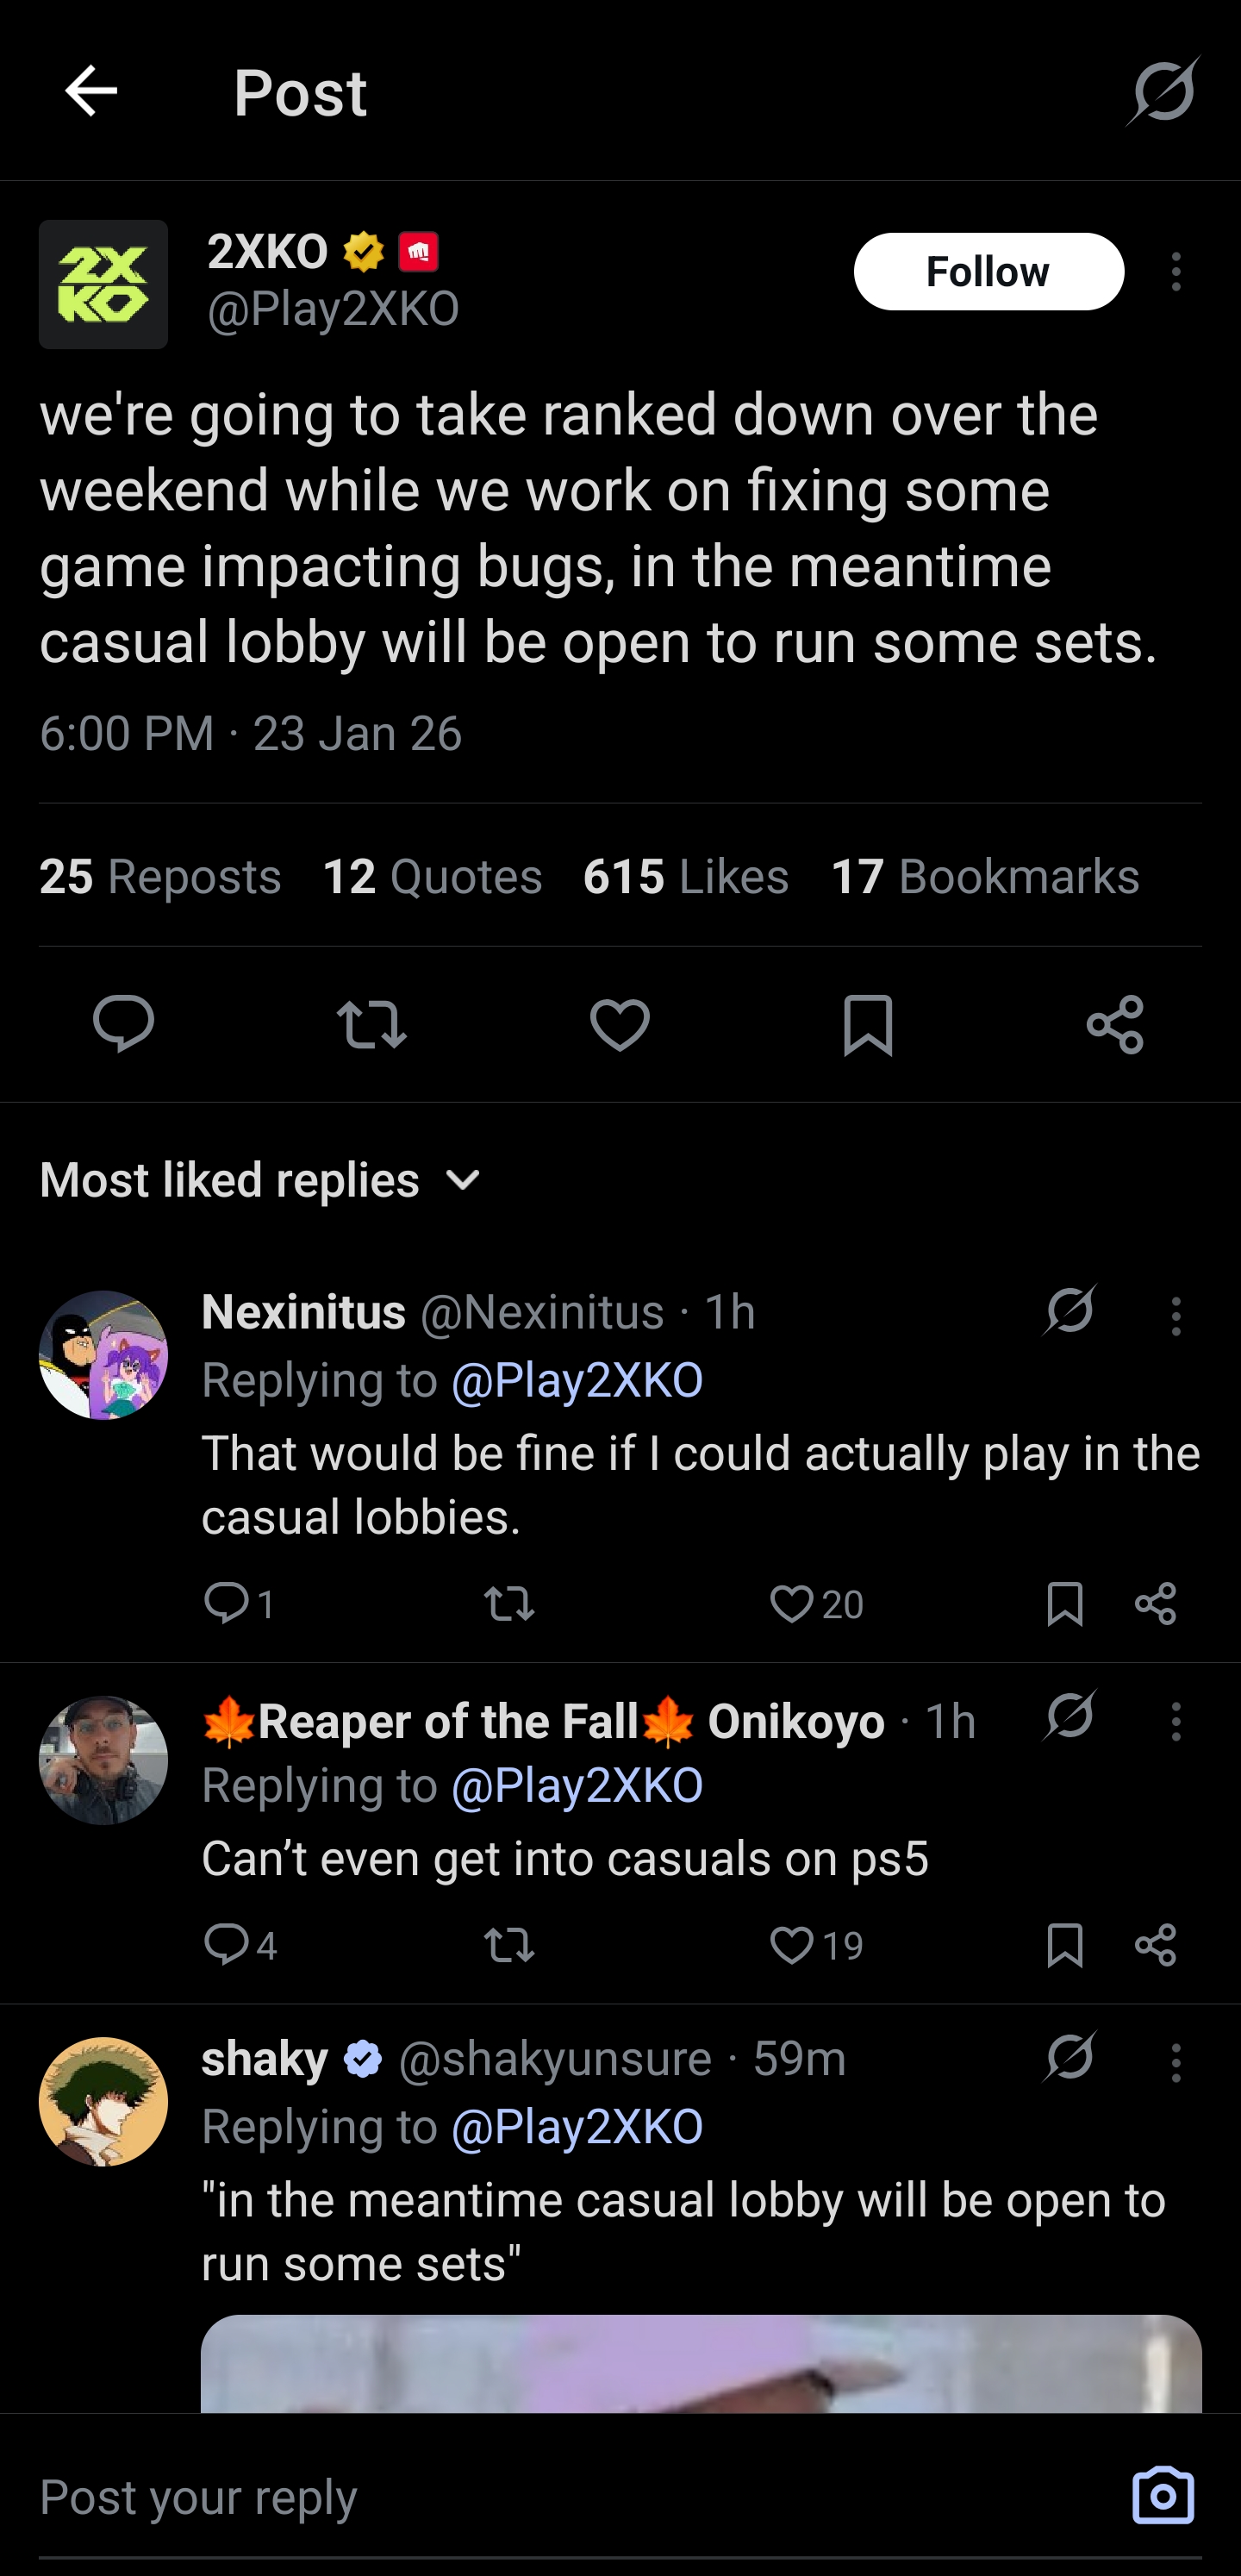This screenshot has height=2576, width=1241.
Task: Like the main 2XKO post
Action: click(x=620, y=1024)
